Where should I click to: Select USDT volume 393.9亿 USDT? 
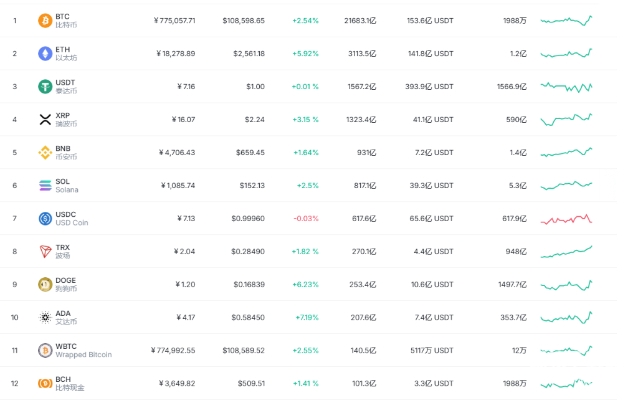pyautogui.click(x=429, y=86)
